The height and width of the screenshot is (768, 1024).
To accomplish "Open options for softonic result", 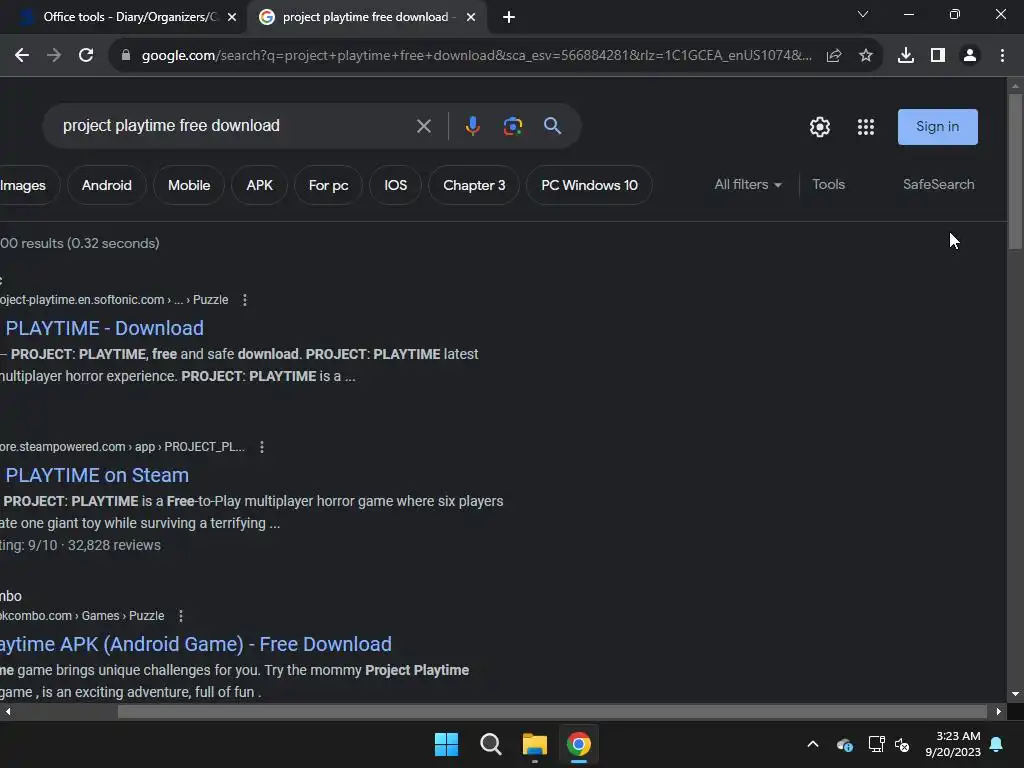I will pos(245,300).
